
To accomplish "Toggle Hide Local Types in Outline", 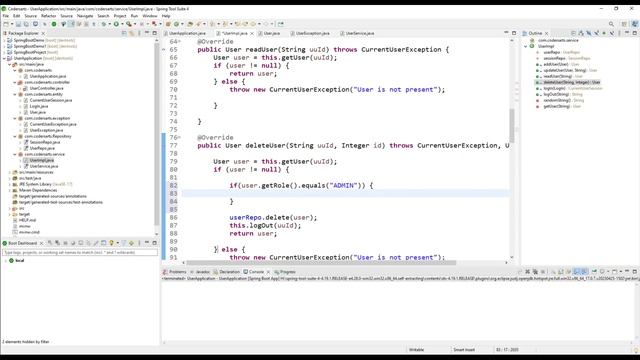I will click(x=612, y=33).
